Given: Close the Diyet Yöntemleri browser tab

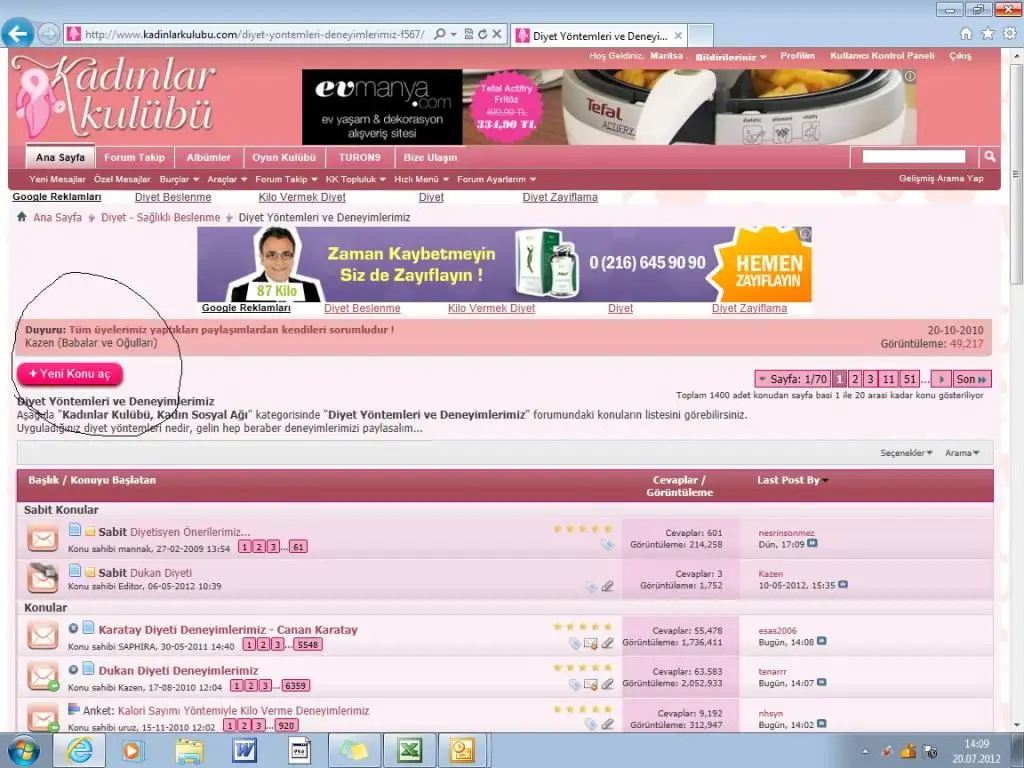Looking at the screenshot, I should coord(678,35).
